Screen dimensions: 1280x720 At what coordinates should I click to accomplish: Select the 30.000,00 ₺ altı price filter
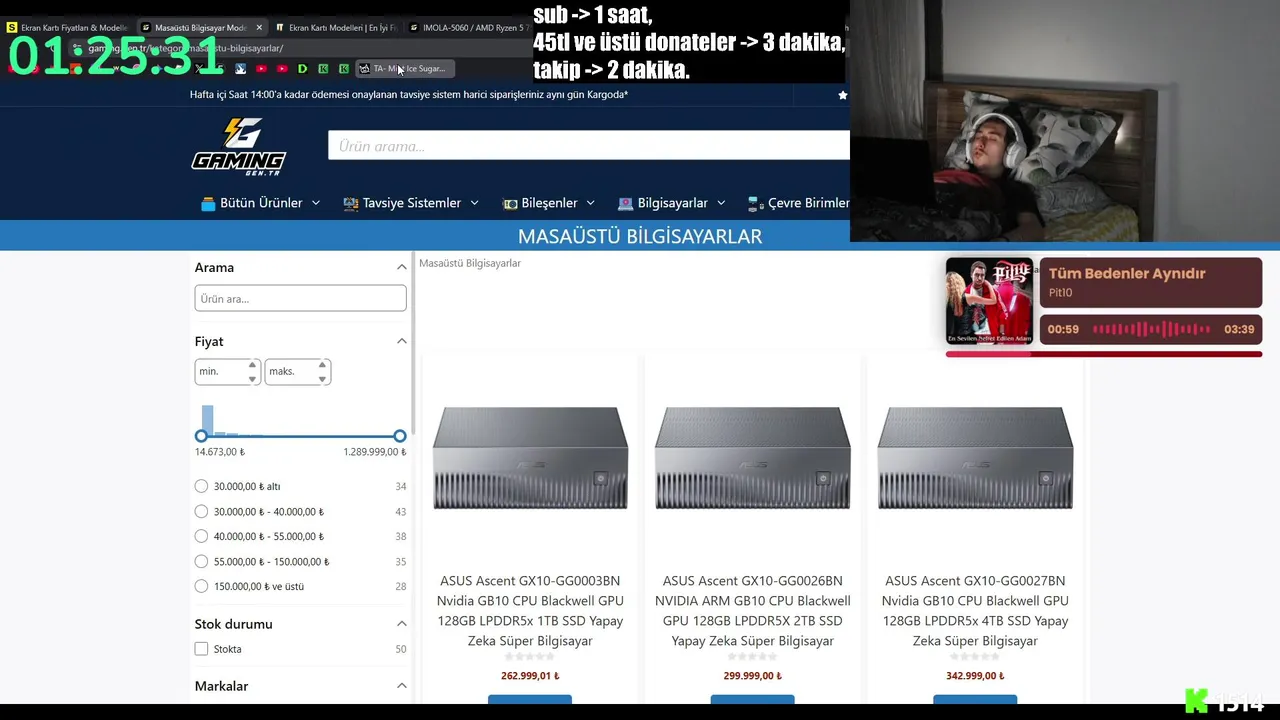201,486
